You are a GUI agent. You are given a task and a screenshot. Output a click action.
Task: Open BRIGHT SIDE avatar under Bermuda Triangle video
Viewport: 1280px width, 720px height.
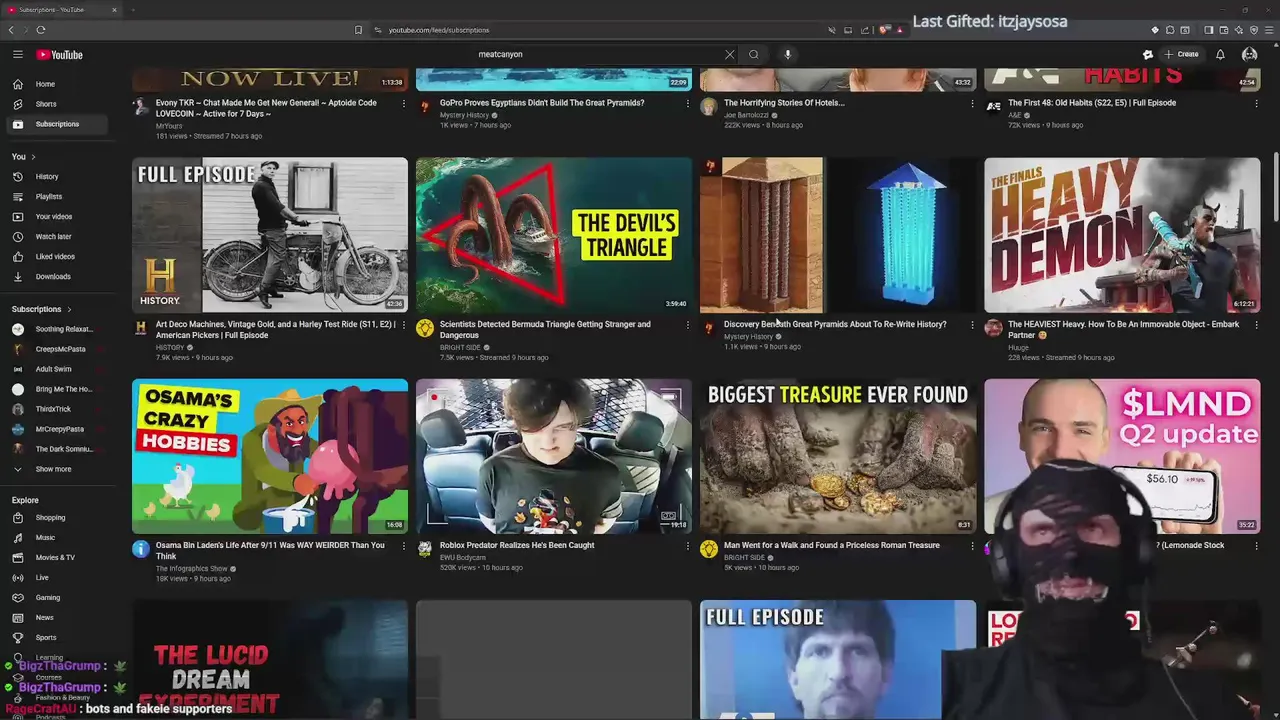pyautogui.click(x=425, y=328)
